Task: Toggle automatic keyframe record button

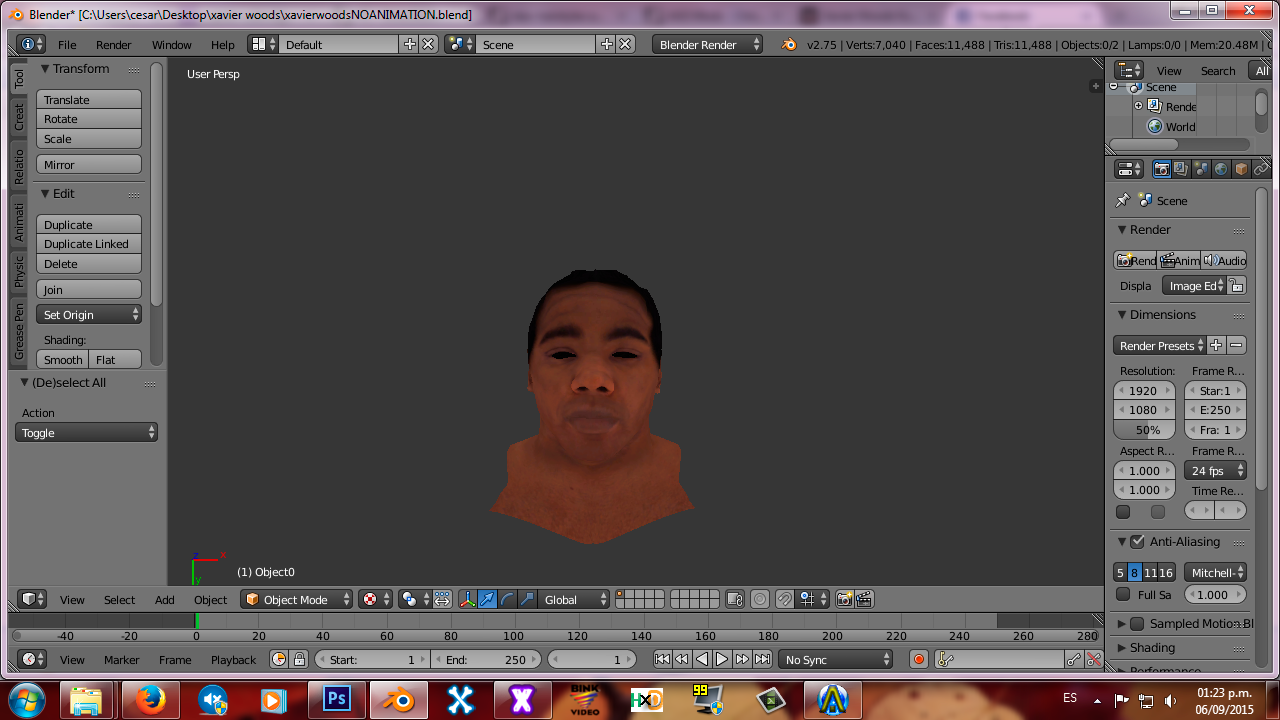Action: tap(919, 659)
